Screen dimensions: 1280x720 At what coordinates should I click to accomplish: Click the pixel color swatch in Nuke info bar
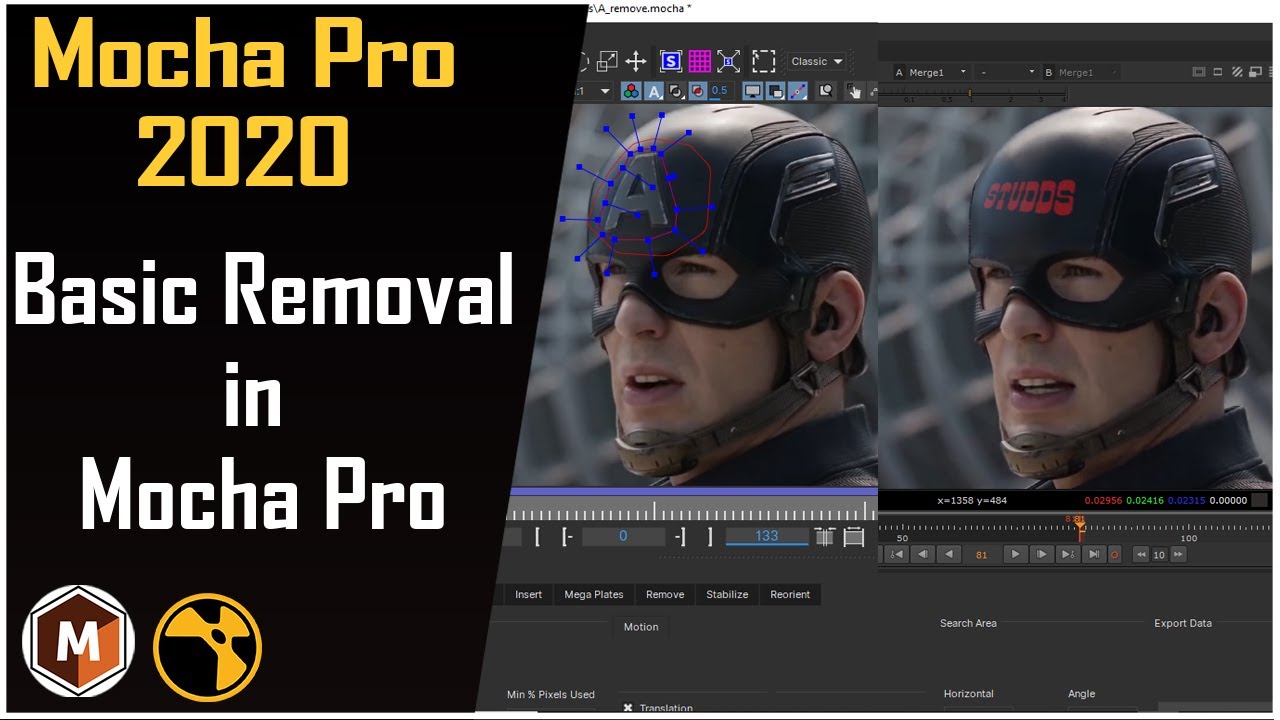[1259, 500]
